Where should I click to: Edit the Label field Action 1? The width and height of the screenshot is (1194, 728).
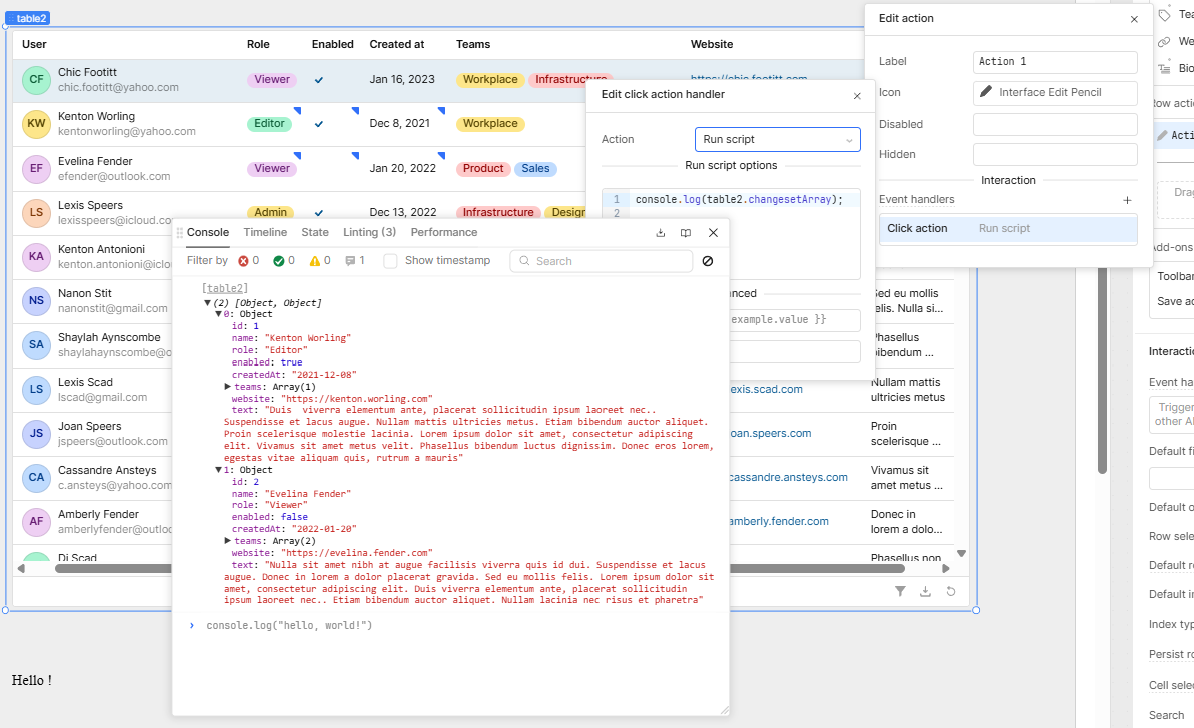tap(1055, 62)
